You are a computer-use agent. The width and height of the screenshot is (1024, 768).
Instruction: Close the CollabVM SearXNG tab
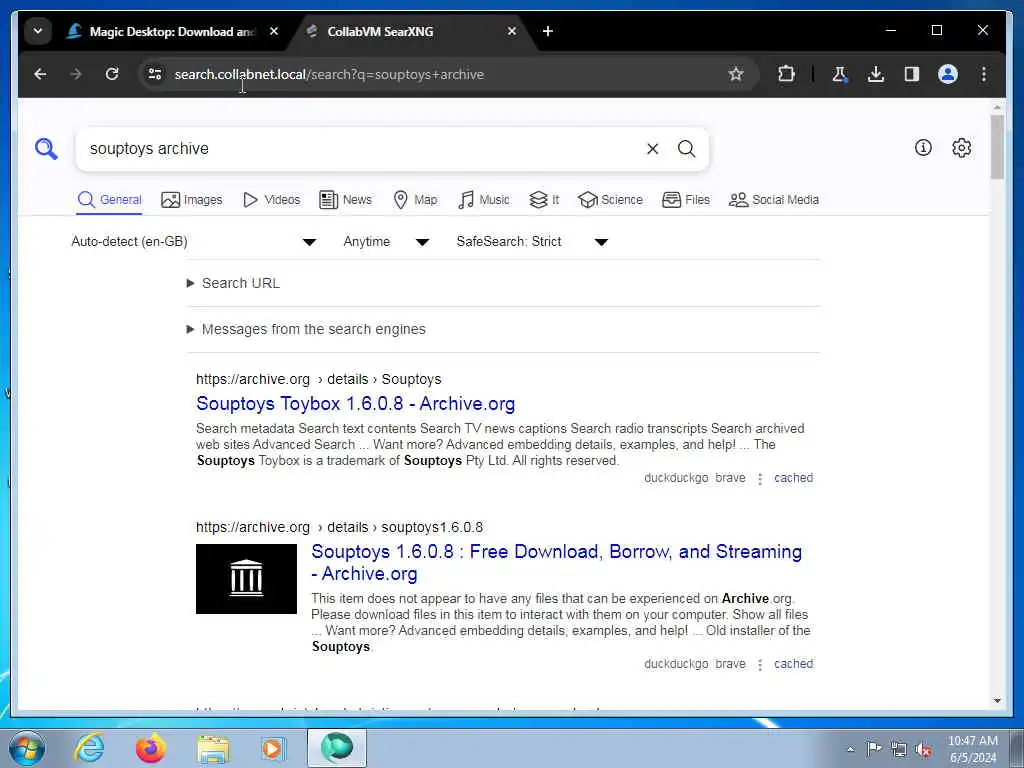[512, 31]
